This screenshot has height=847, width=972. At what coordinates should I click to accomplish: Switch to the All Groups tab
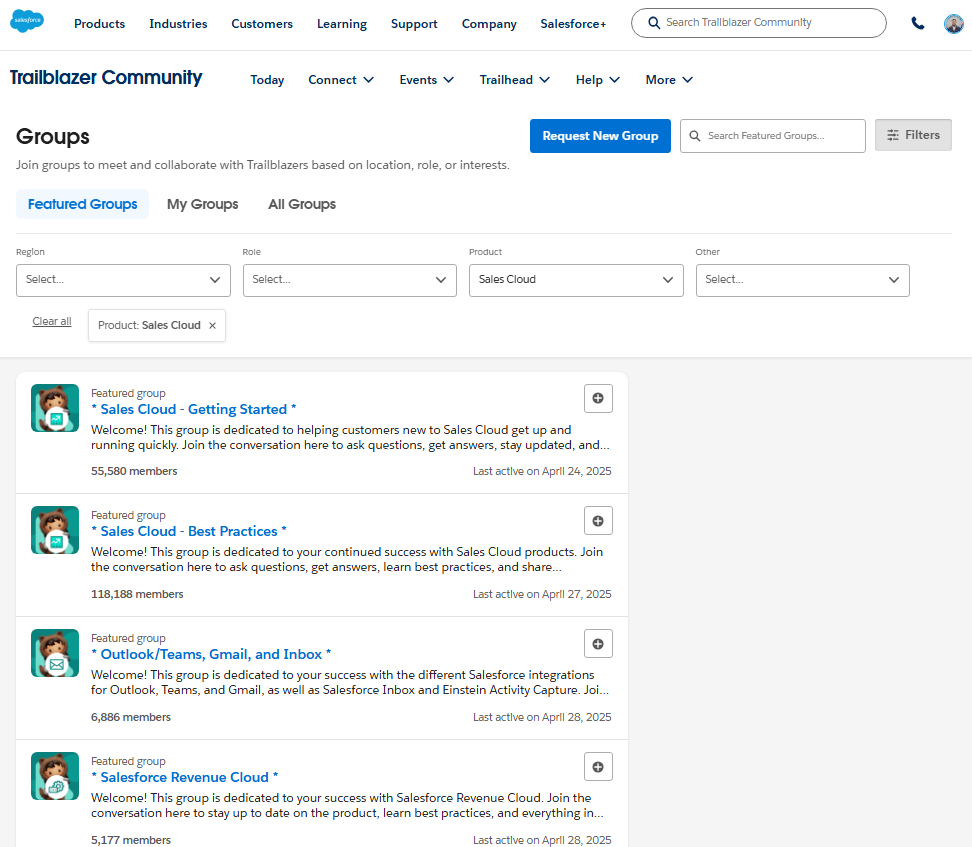point(302,204)
